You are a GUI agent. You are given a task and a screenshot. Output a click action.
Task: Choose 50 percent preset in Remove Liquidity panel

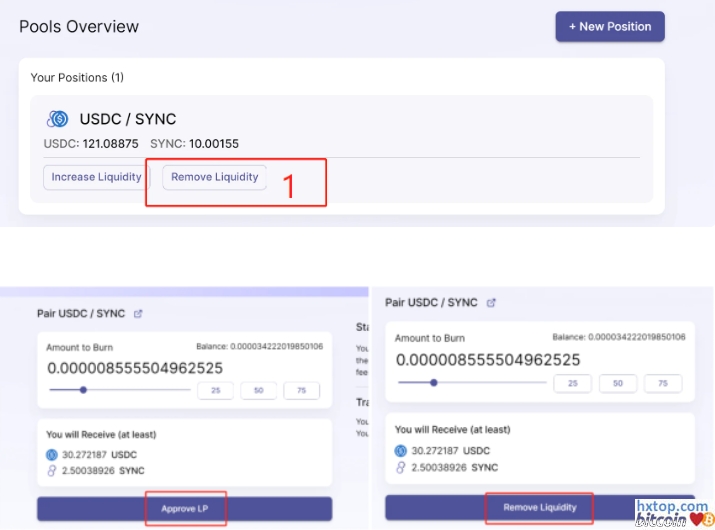[618, 383]
